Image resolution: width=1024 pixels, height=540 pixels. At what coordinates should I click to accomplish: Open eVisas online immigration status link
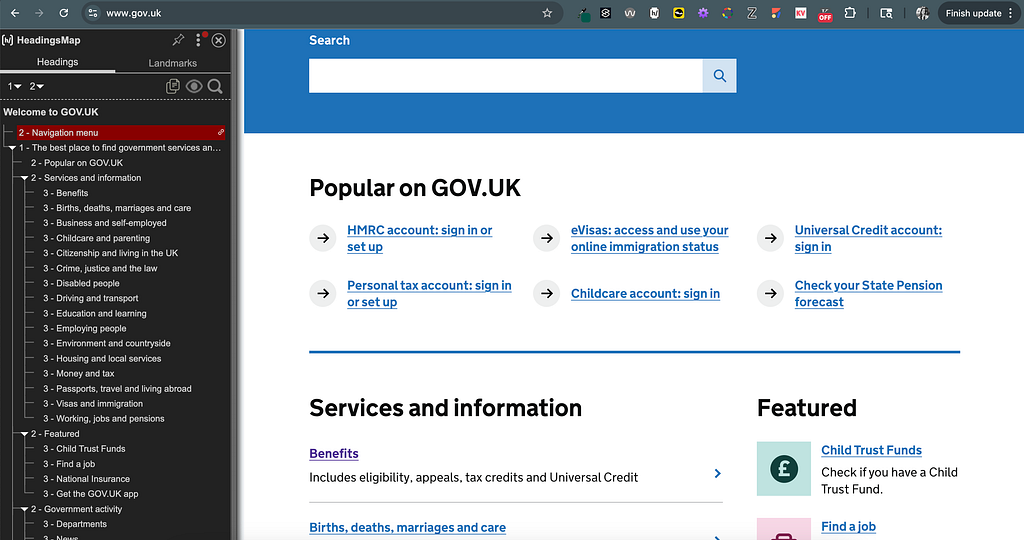pos(649,238)
